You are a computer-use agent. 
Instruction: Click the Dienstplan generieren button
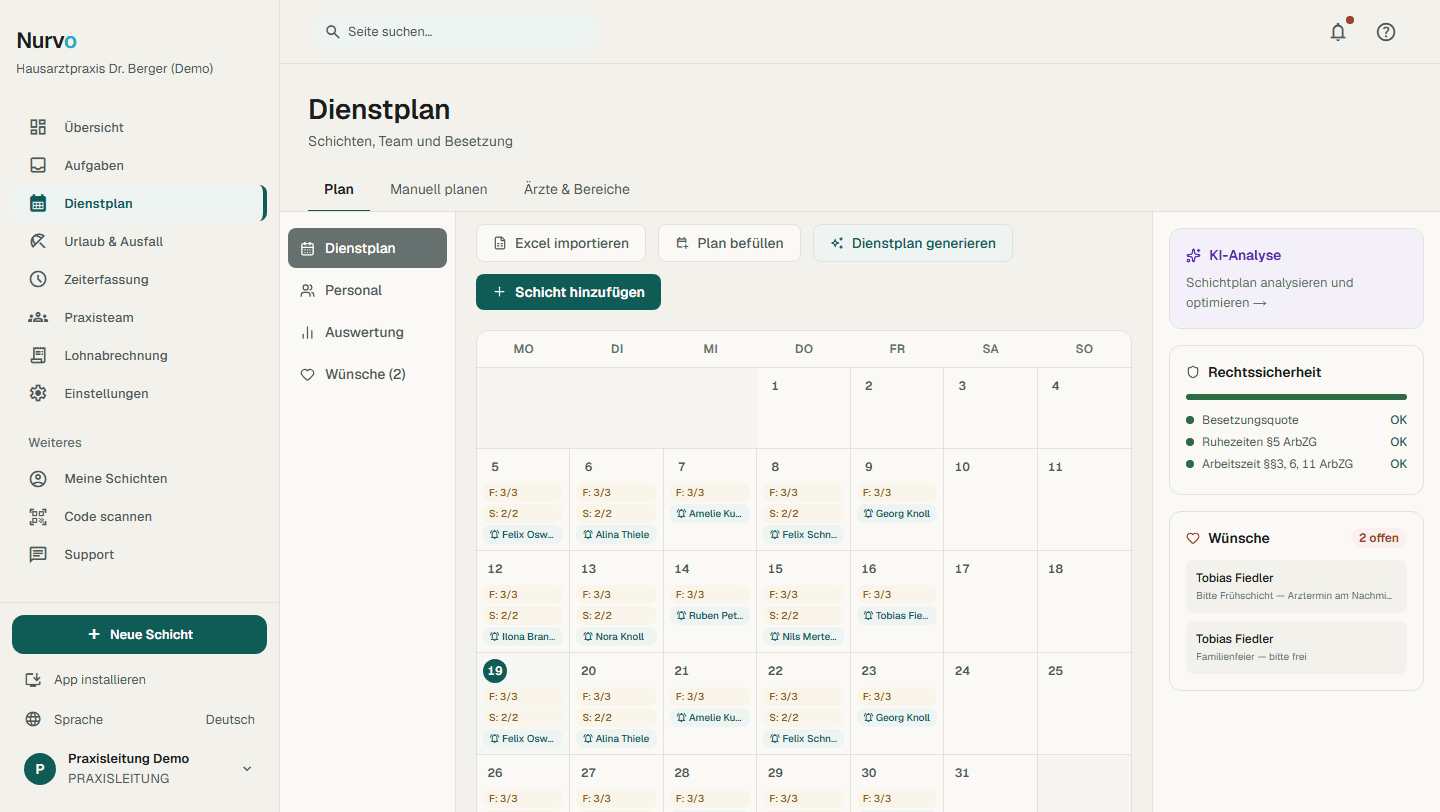pos(913,243)
